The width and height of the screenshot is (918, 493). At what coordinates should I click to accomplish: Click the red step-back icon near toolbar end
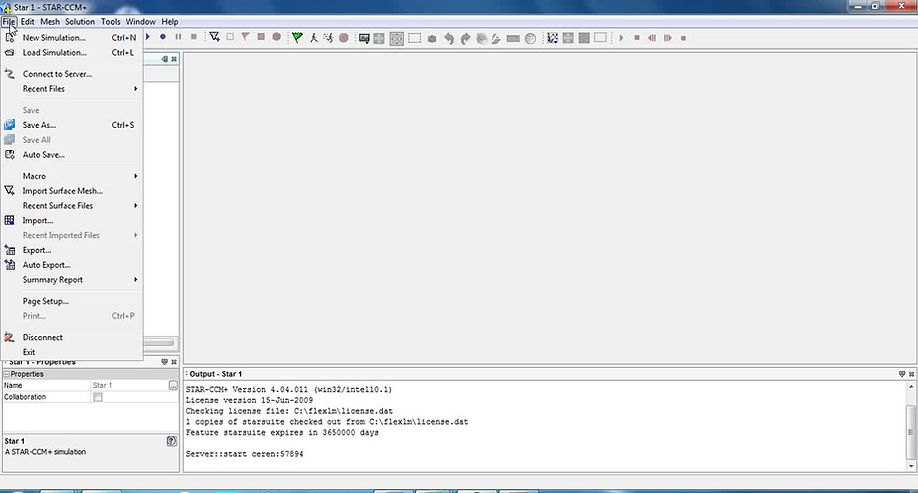click(652, 38)
